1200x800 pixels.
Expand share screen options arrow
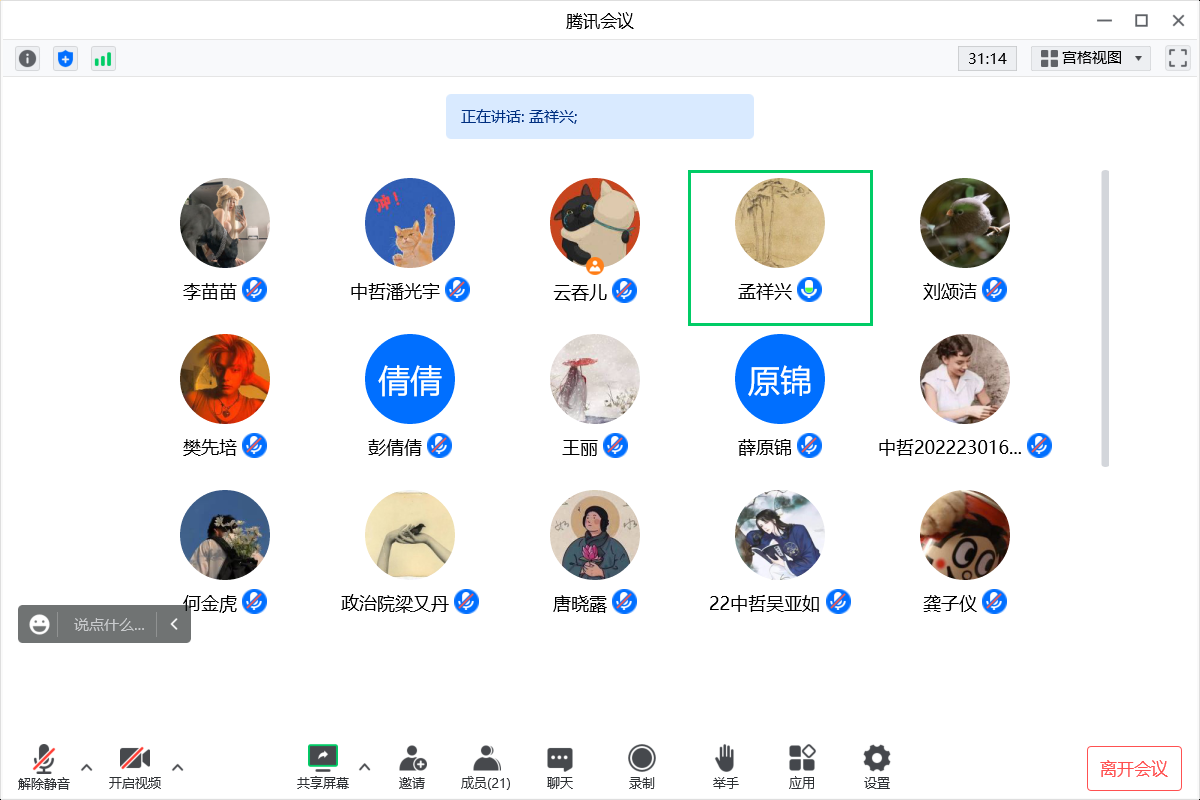(x=365, y=768)
